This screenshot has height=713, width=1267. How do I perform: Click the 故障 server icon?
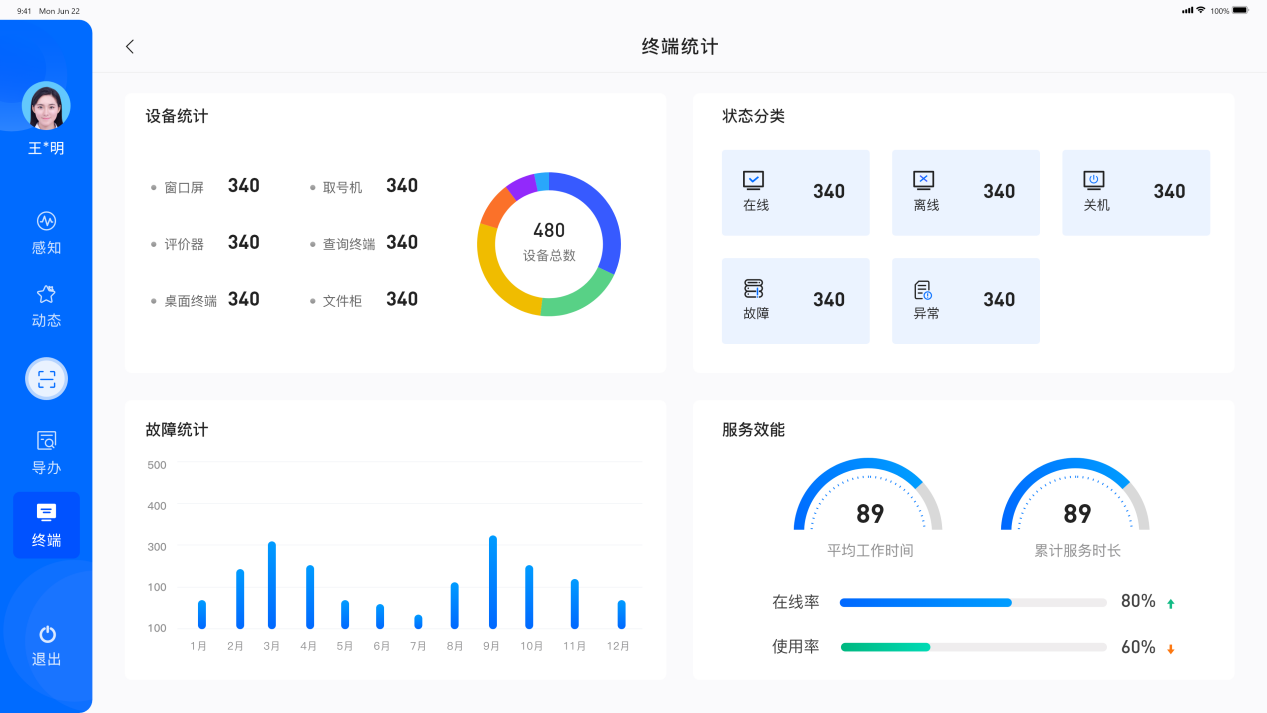click(753, 289)
